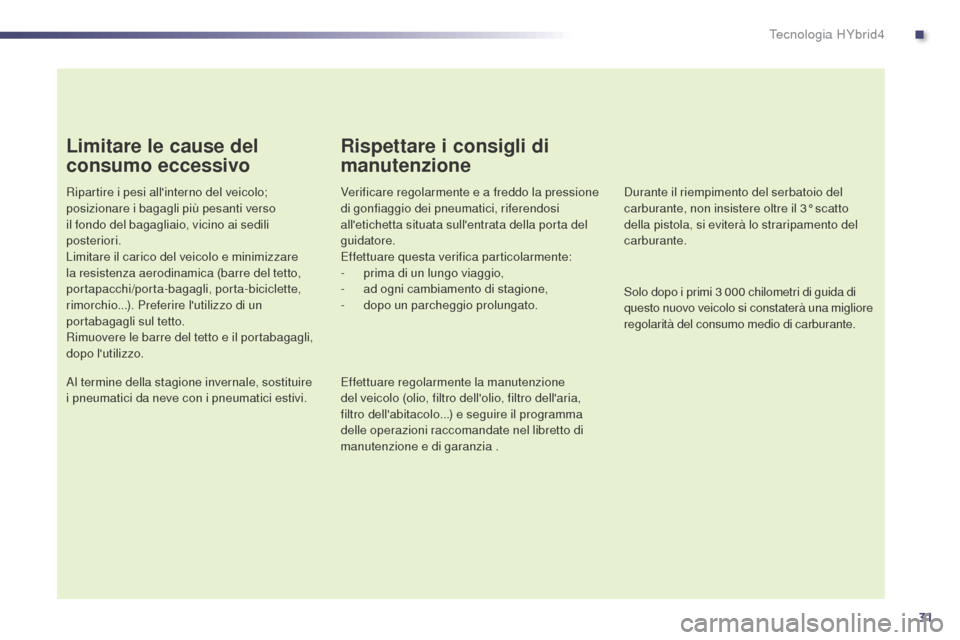Click bullet 'dopo un parcheggio prolungato.'

451,305
